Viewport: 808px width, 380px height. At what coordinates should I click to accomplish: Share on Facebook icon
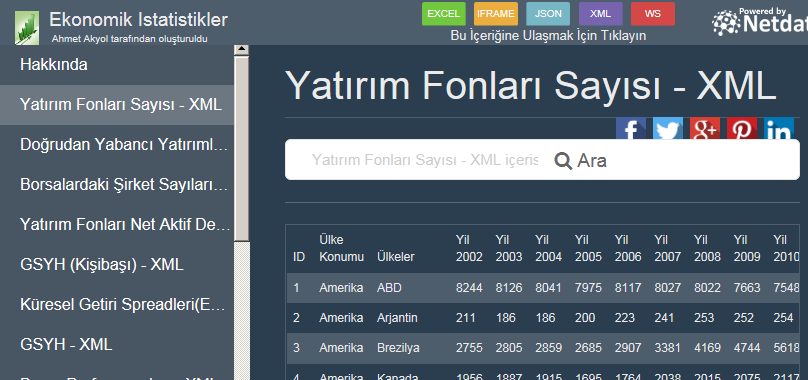point(631,129)
